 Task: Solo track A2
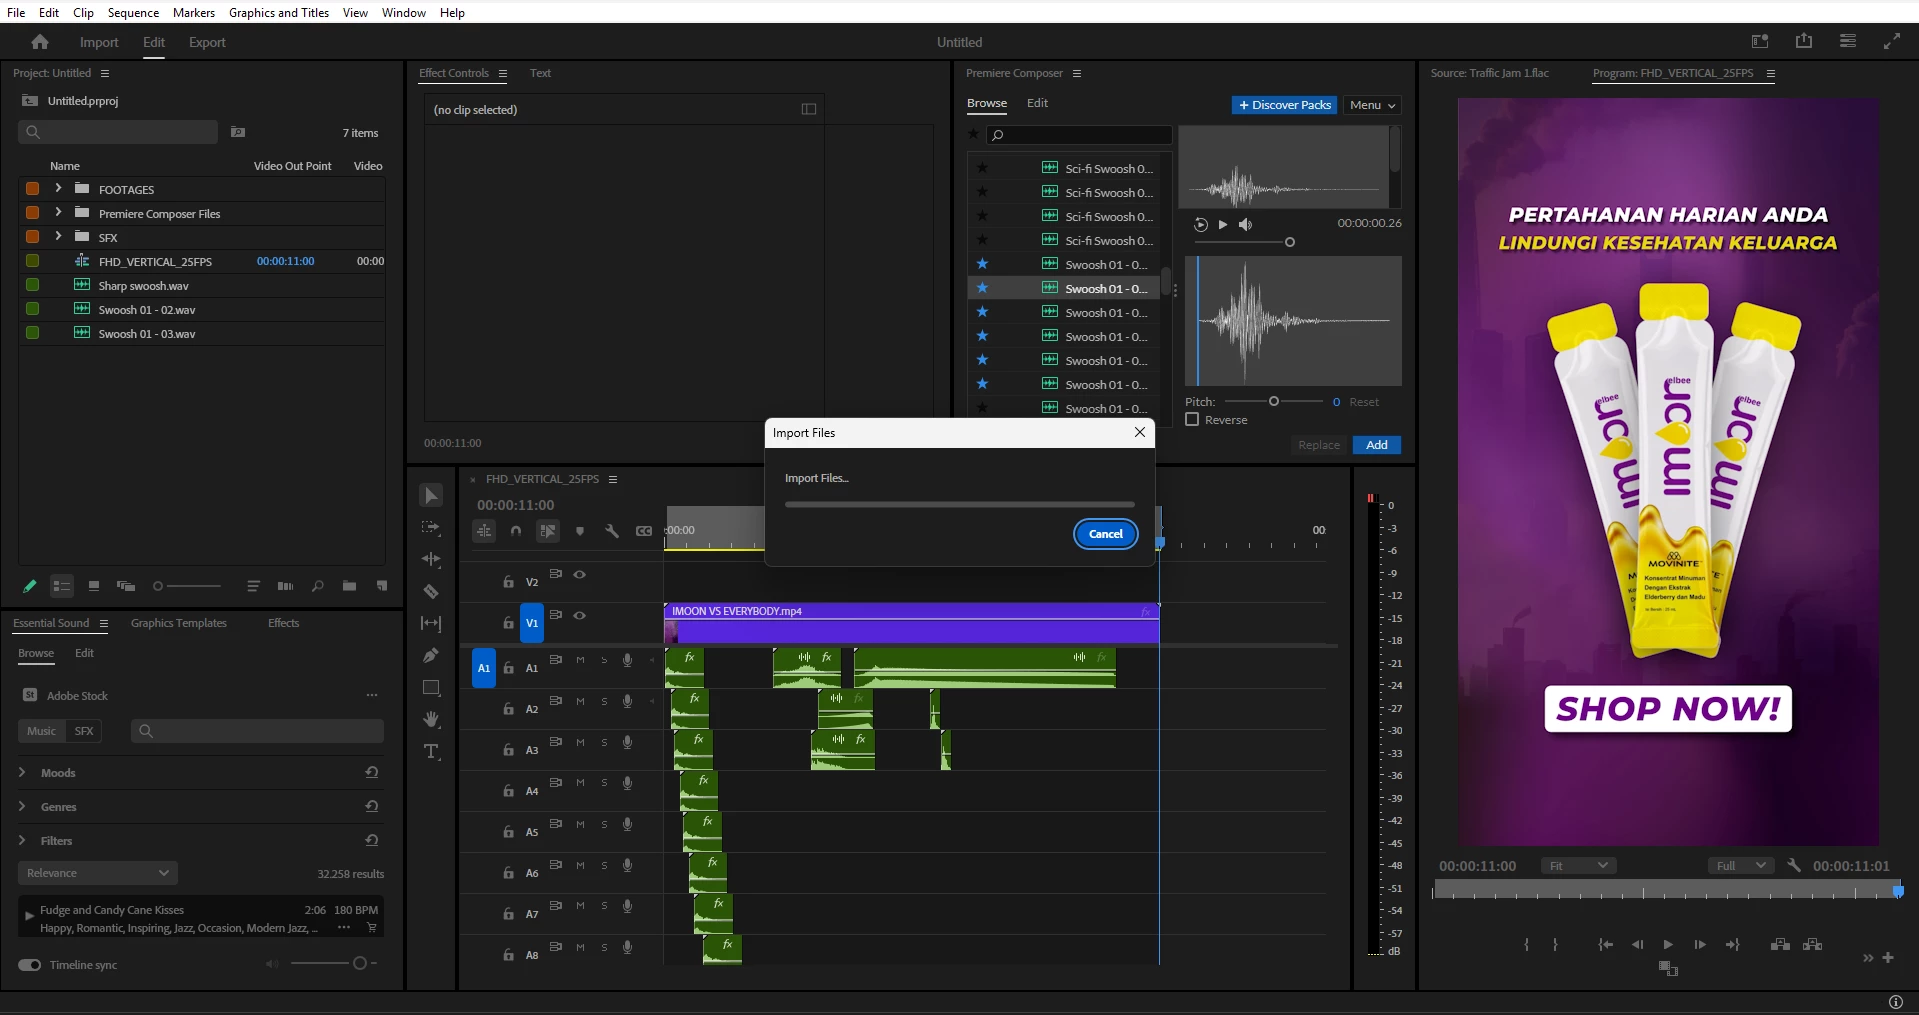[604, 702]
